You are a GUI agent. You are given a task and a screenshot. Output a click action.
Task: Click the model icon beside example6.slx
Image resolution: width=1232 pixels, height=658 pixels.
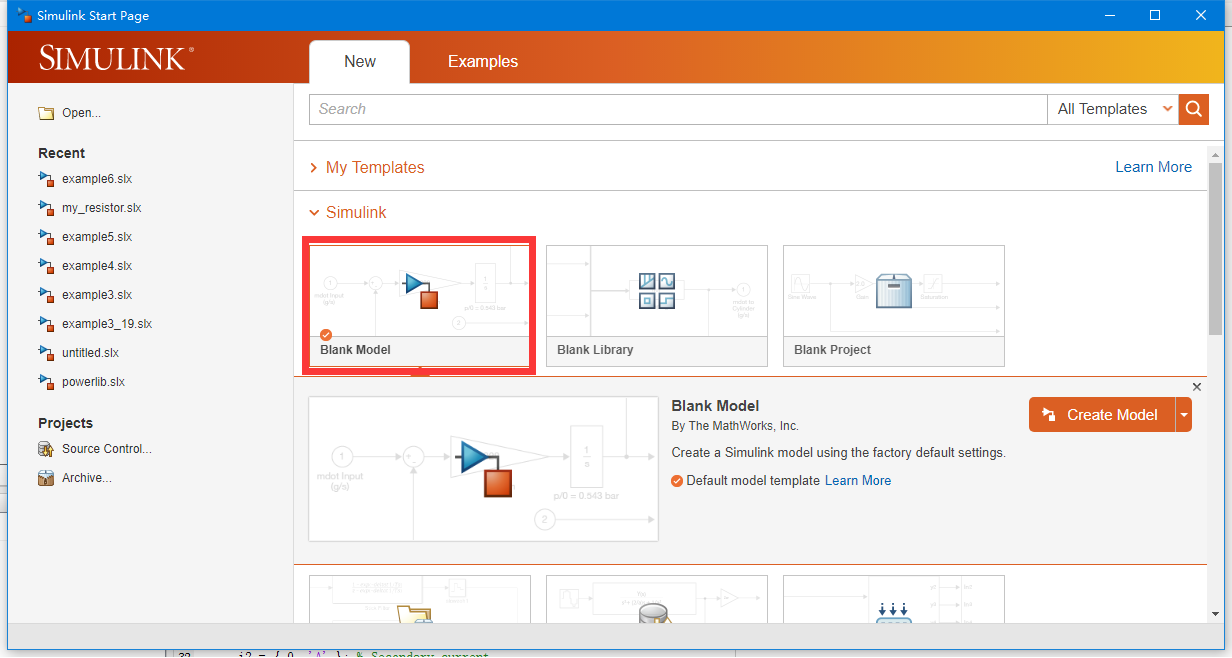(45, 179)
